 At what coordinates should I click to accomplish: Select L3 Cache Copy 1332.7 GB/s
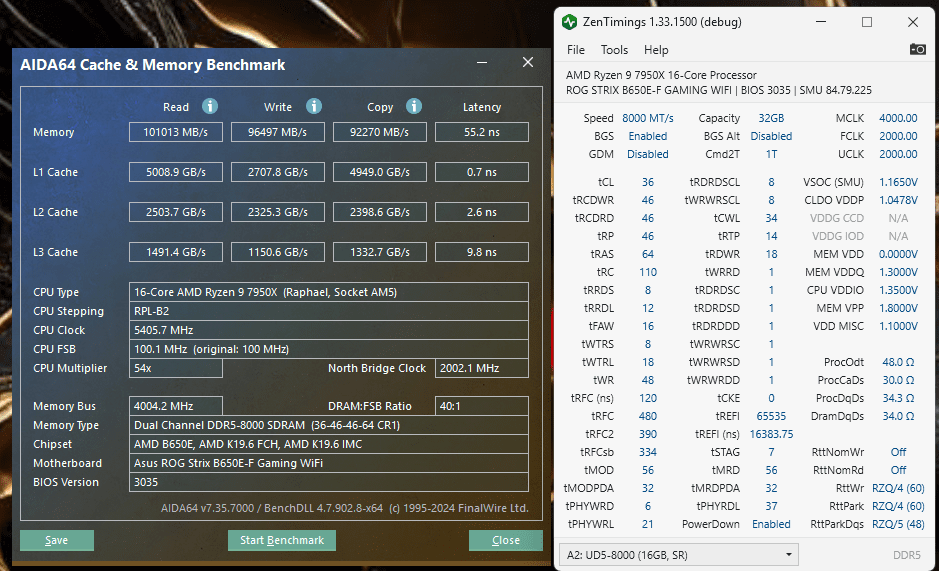[x=380, y=252]
